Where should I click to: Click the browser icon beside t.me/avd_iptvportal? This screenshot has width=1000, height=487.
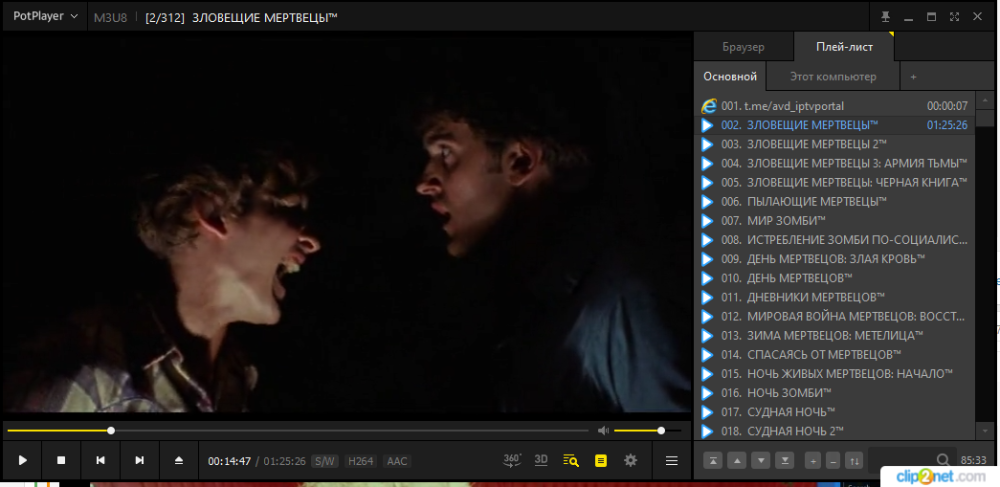point(708,106)
